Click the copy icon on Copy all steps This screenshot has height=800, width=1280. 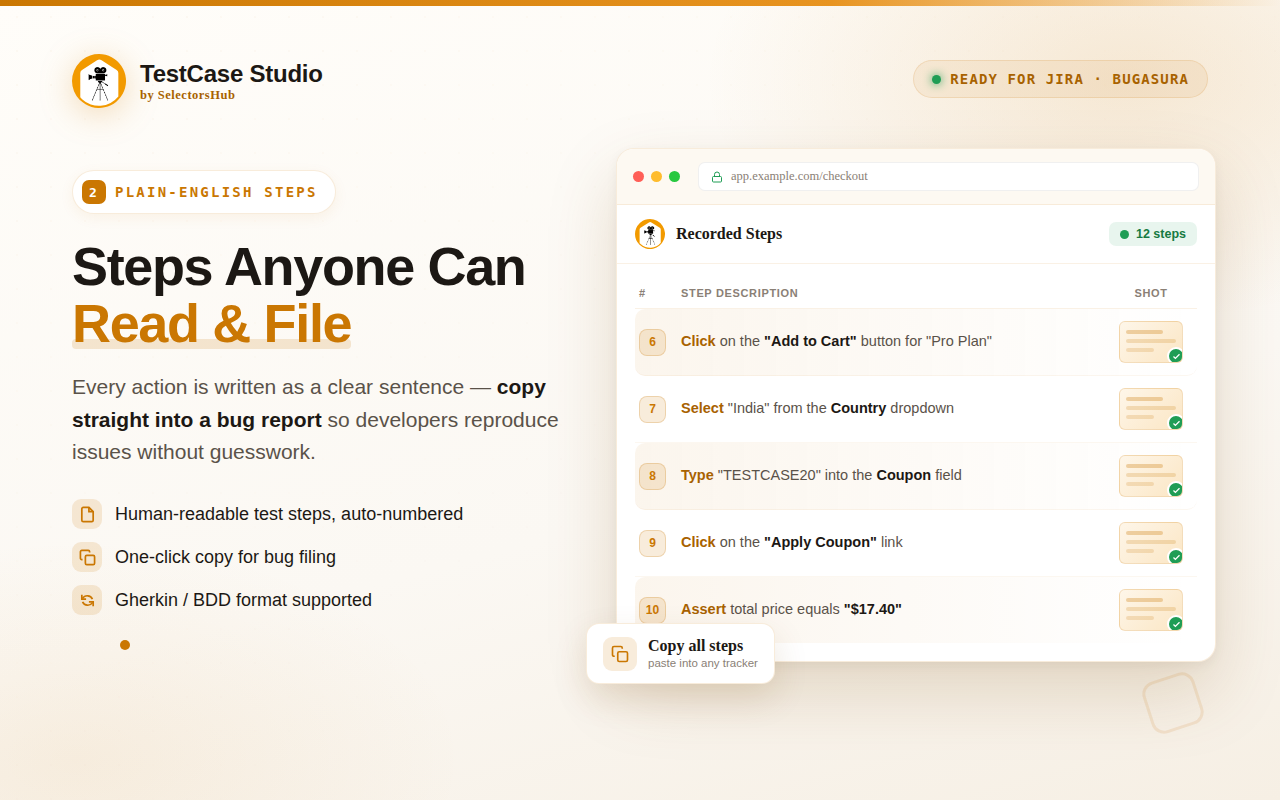point(620,654)
